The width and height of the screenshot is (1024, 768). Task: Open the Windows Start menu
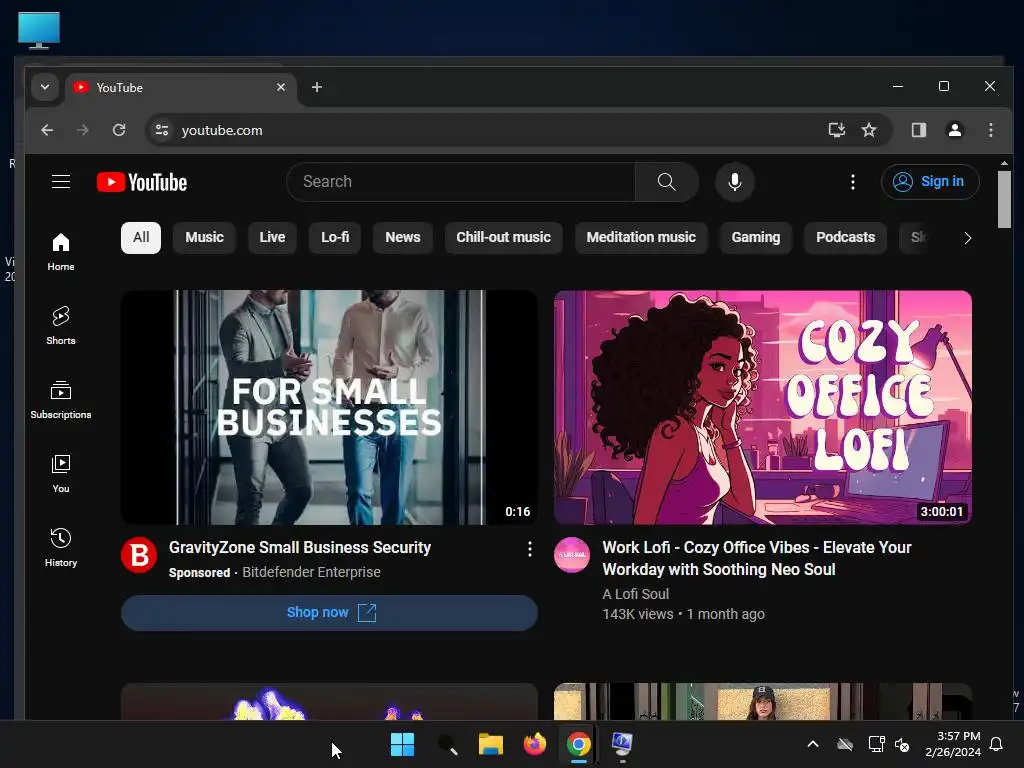pos(402,744)
